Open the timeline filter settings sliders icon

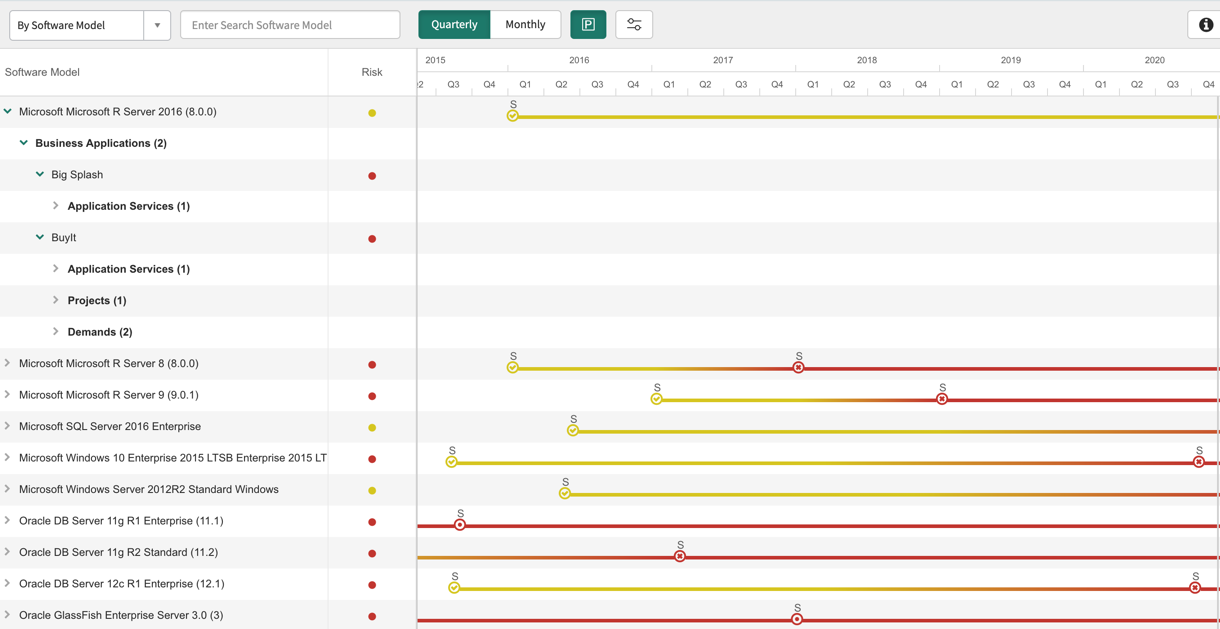pos(634,25)
